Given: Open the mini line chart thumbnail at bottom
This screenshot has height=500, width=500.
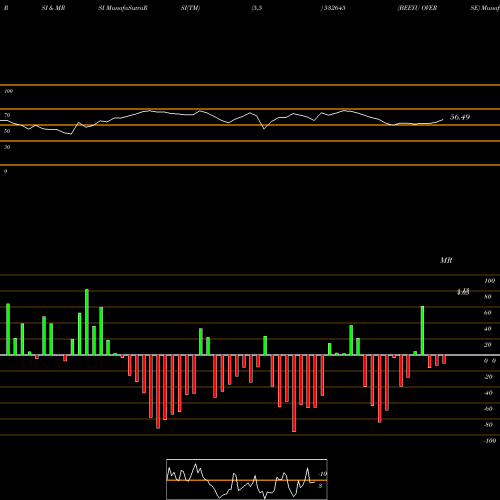Looking at the screenshot, I should click(x=247, y=479).
